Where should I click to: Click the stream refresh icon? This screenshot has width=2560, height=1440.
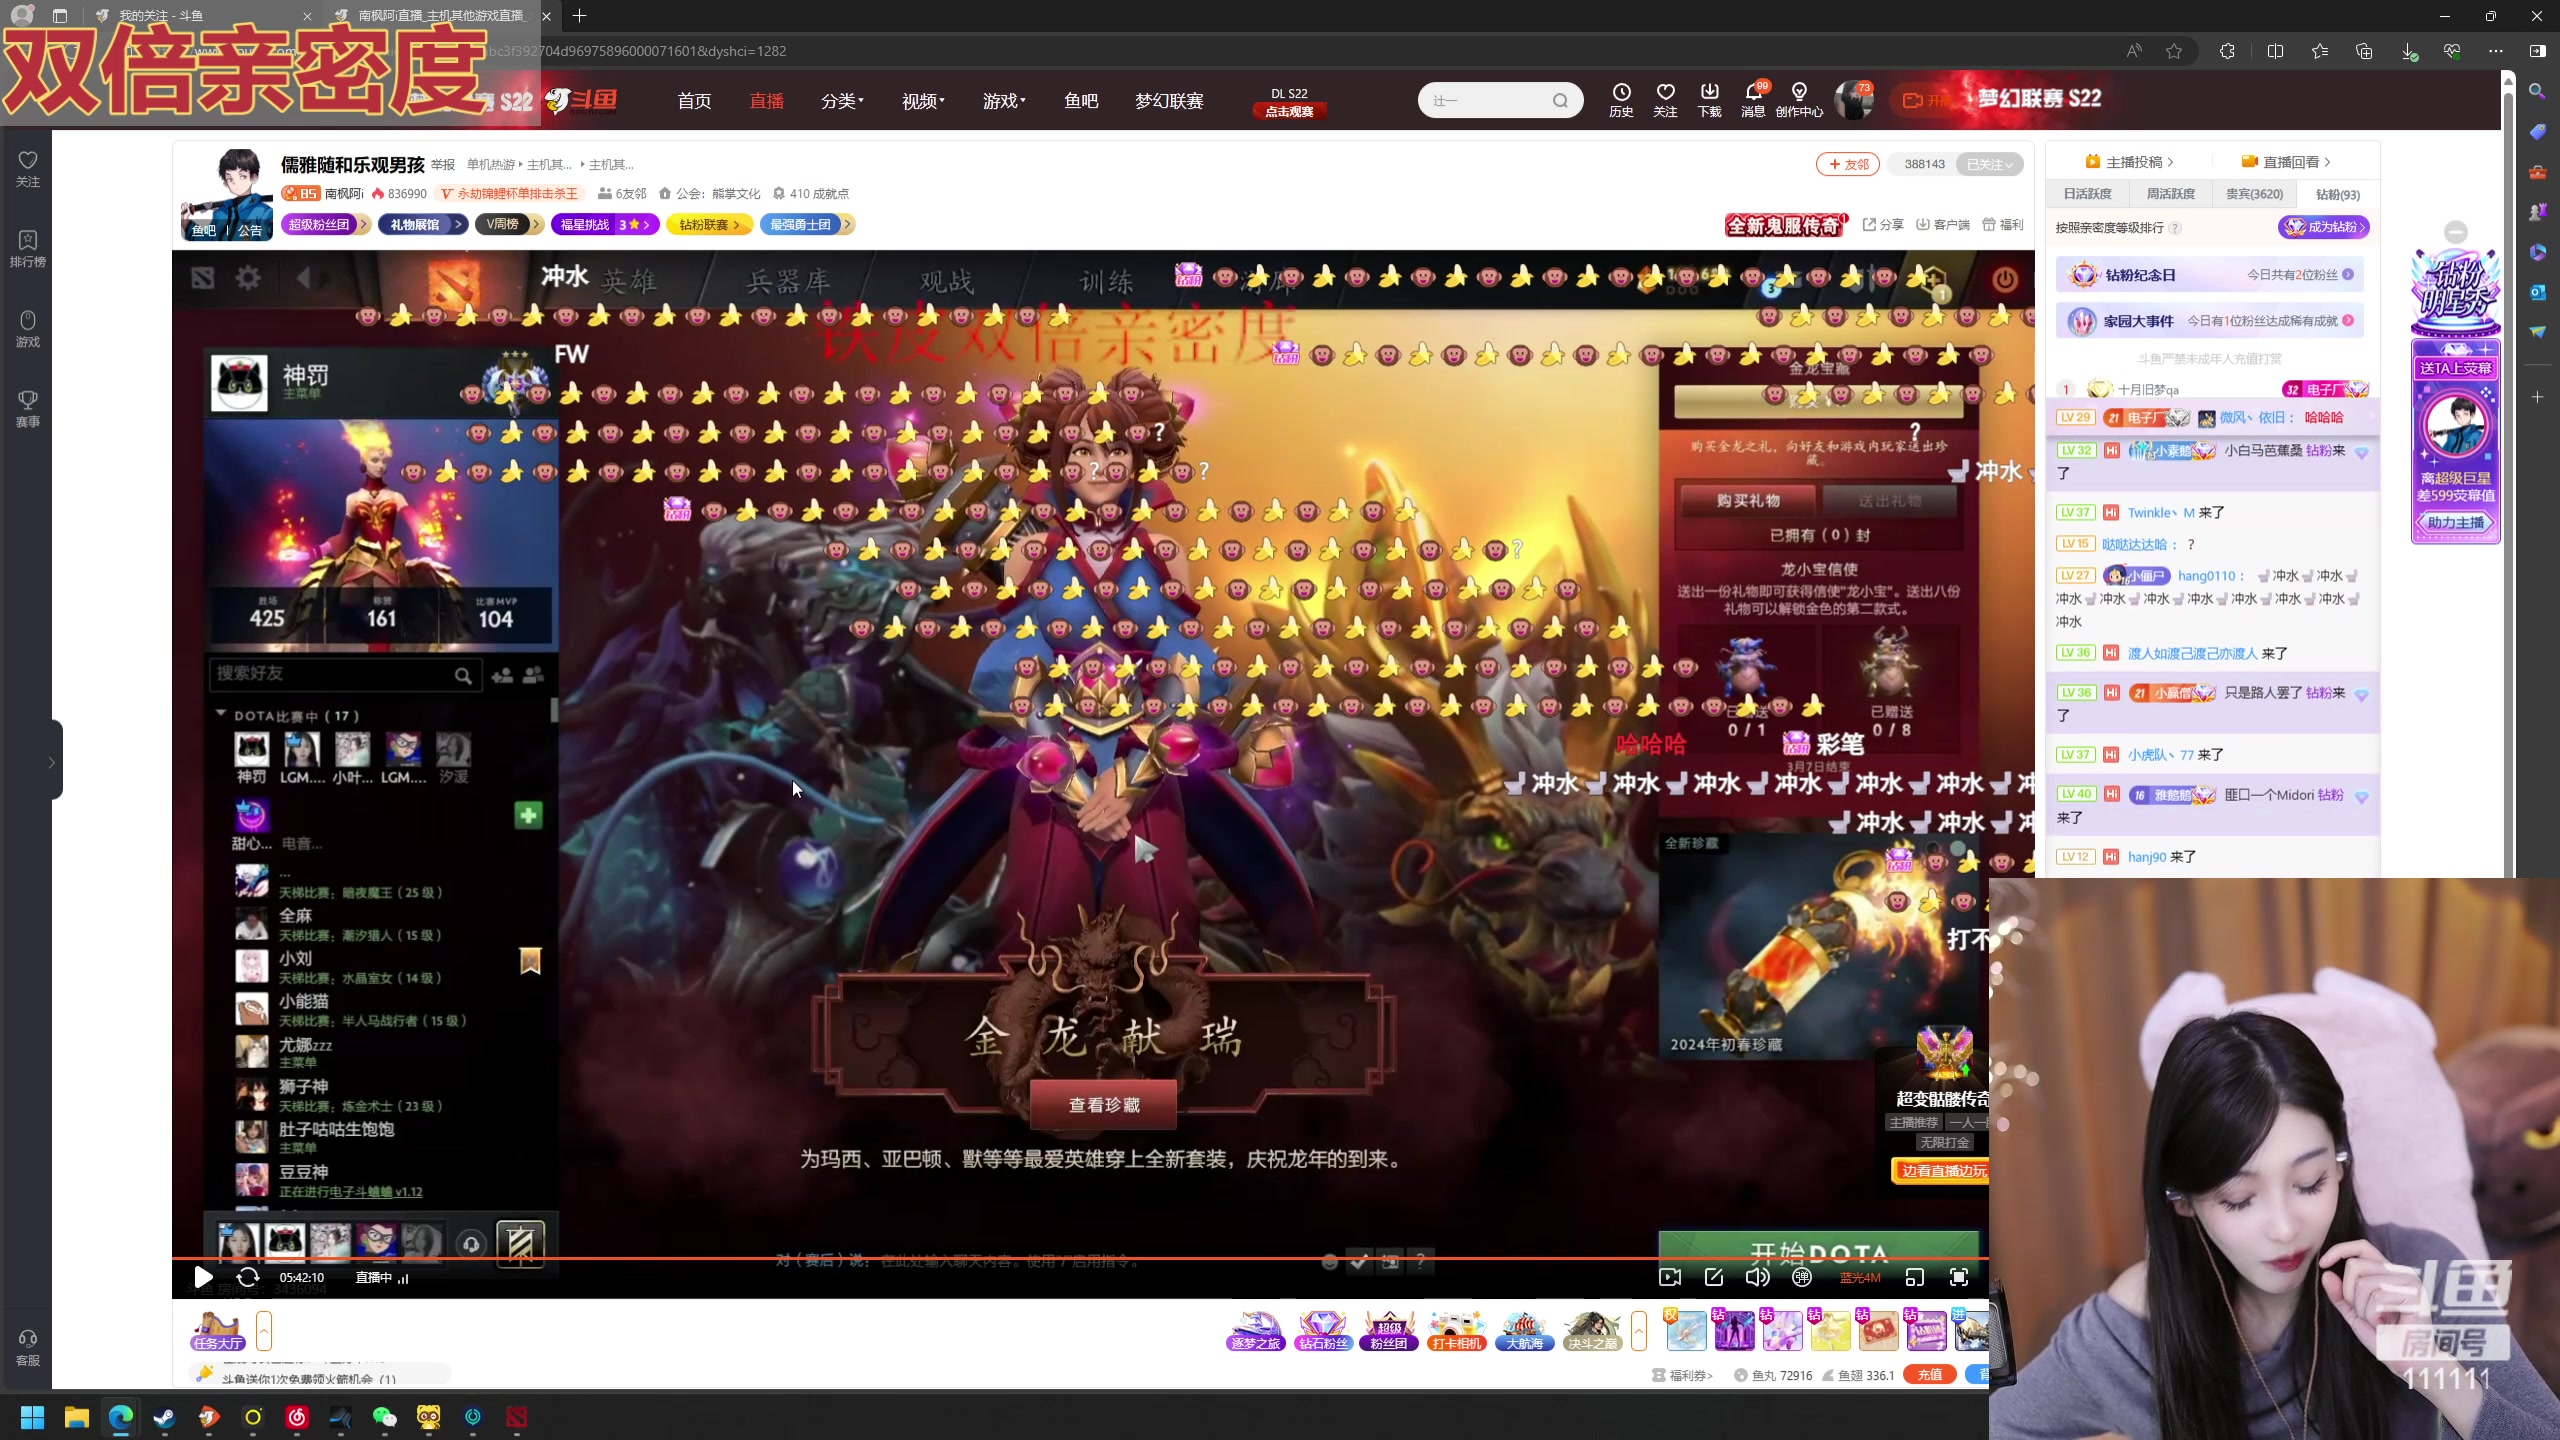pos(247,1277)
